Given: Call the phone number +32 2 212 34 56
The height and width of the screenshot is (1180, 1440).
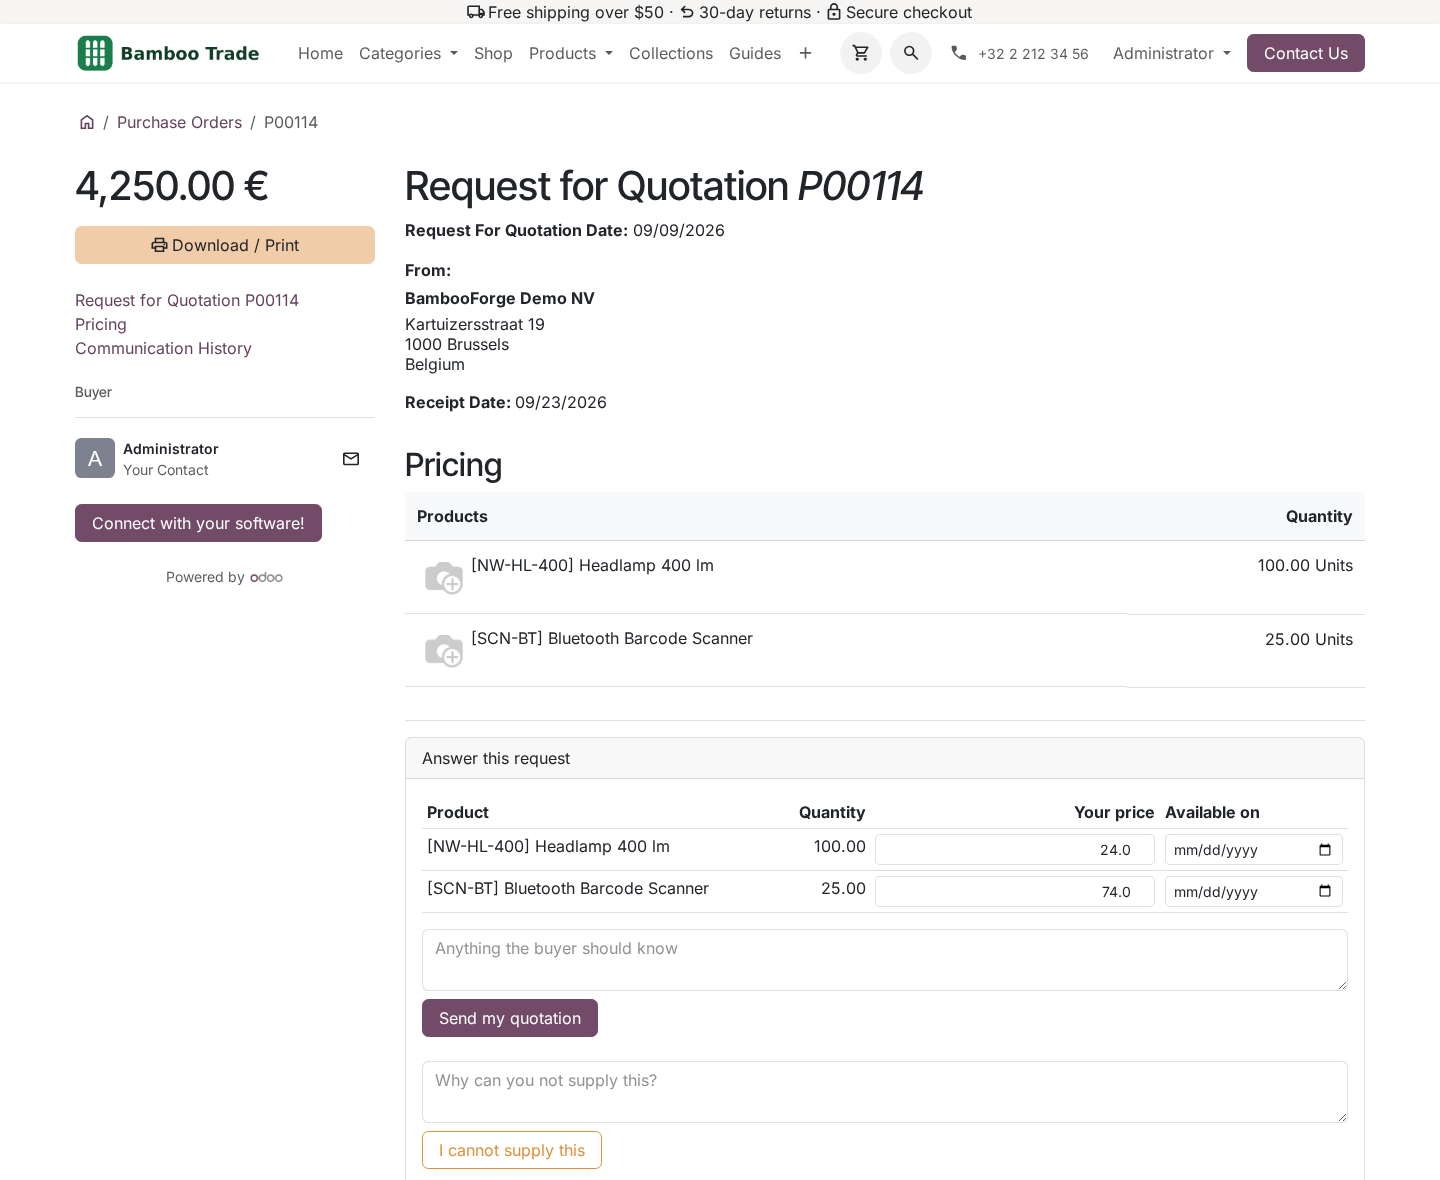Looking at the screenshot, I should coord(1033,54).
